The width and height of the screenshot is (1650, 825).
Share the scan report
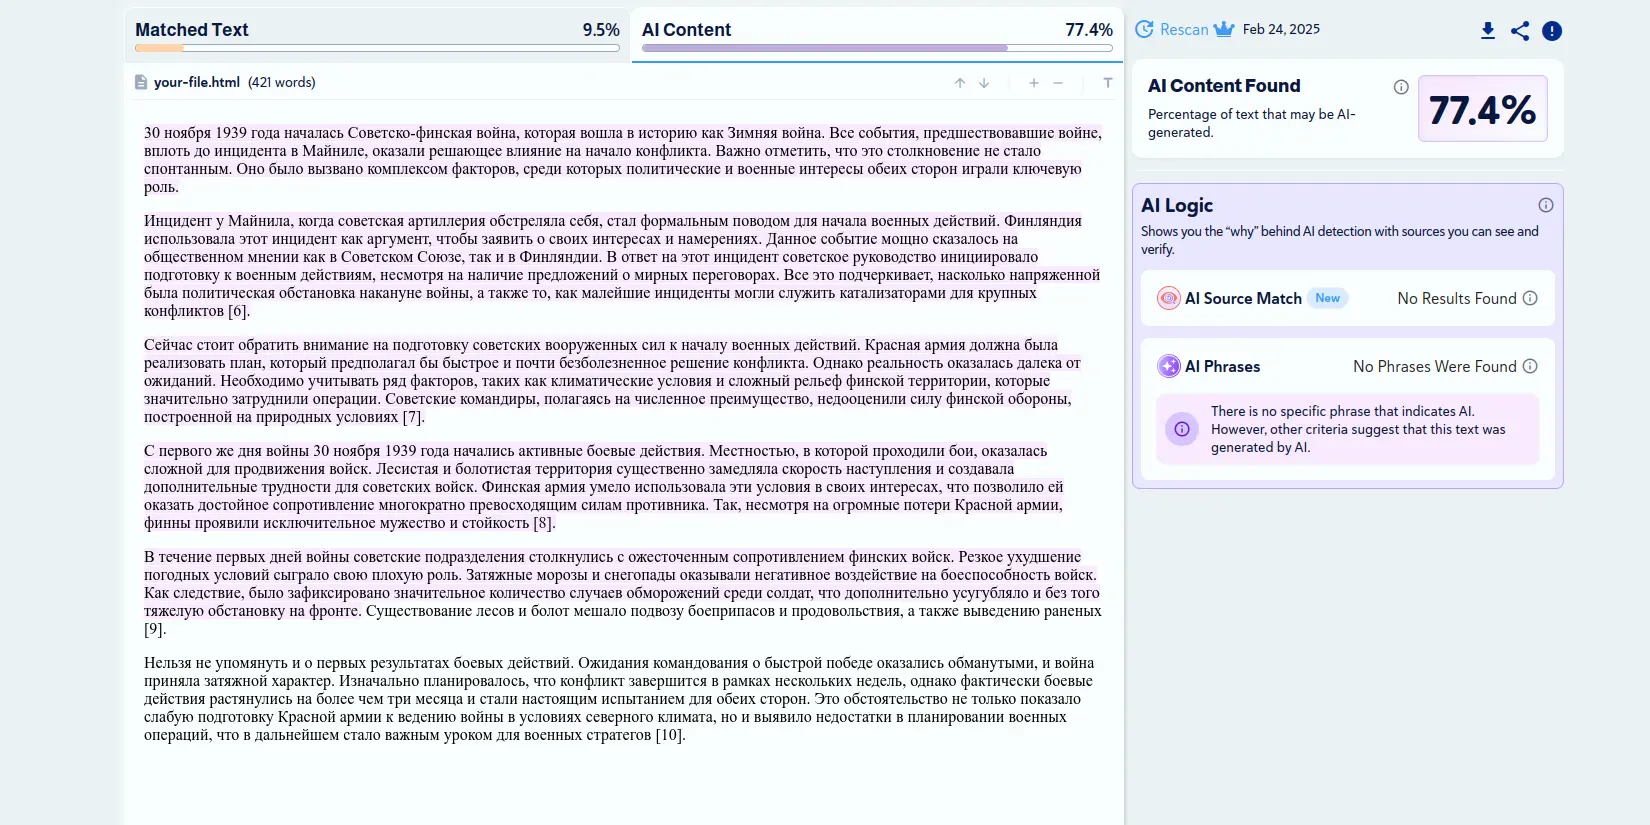point(1519,31)
